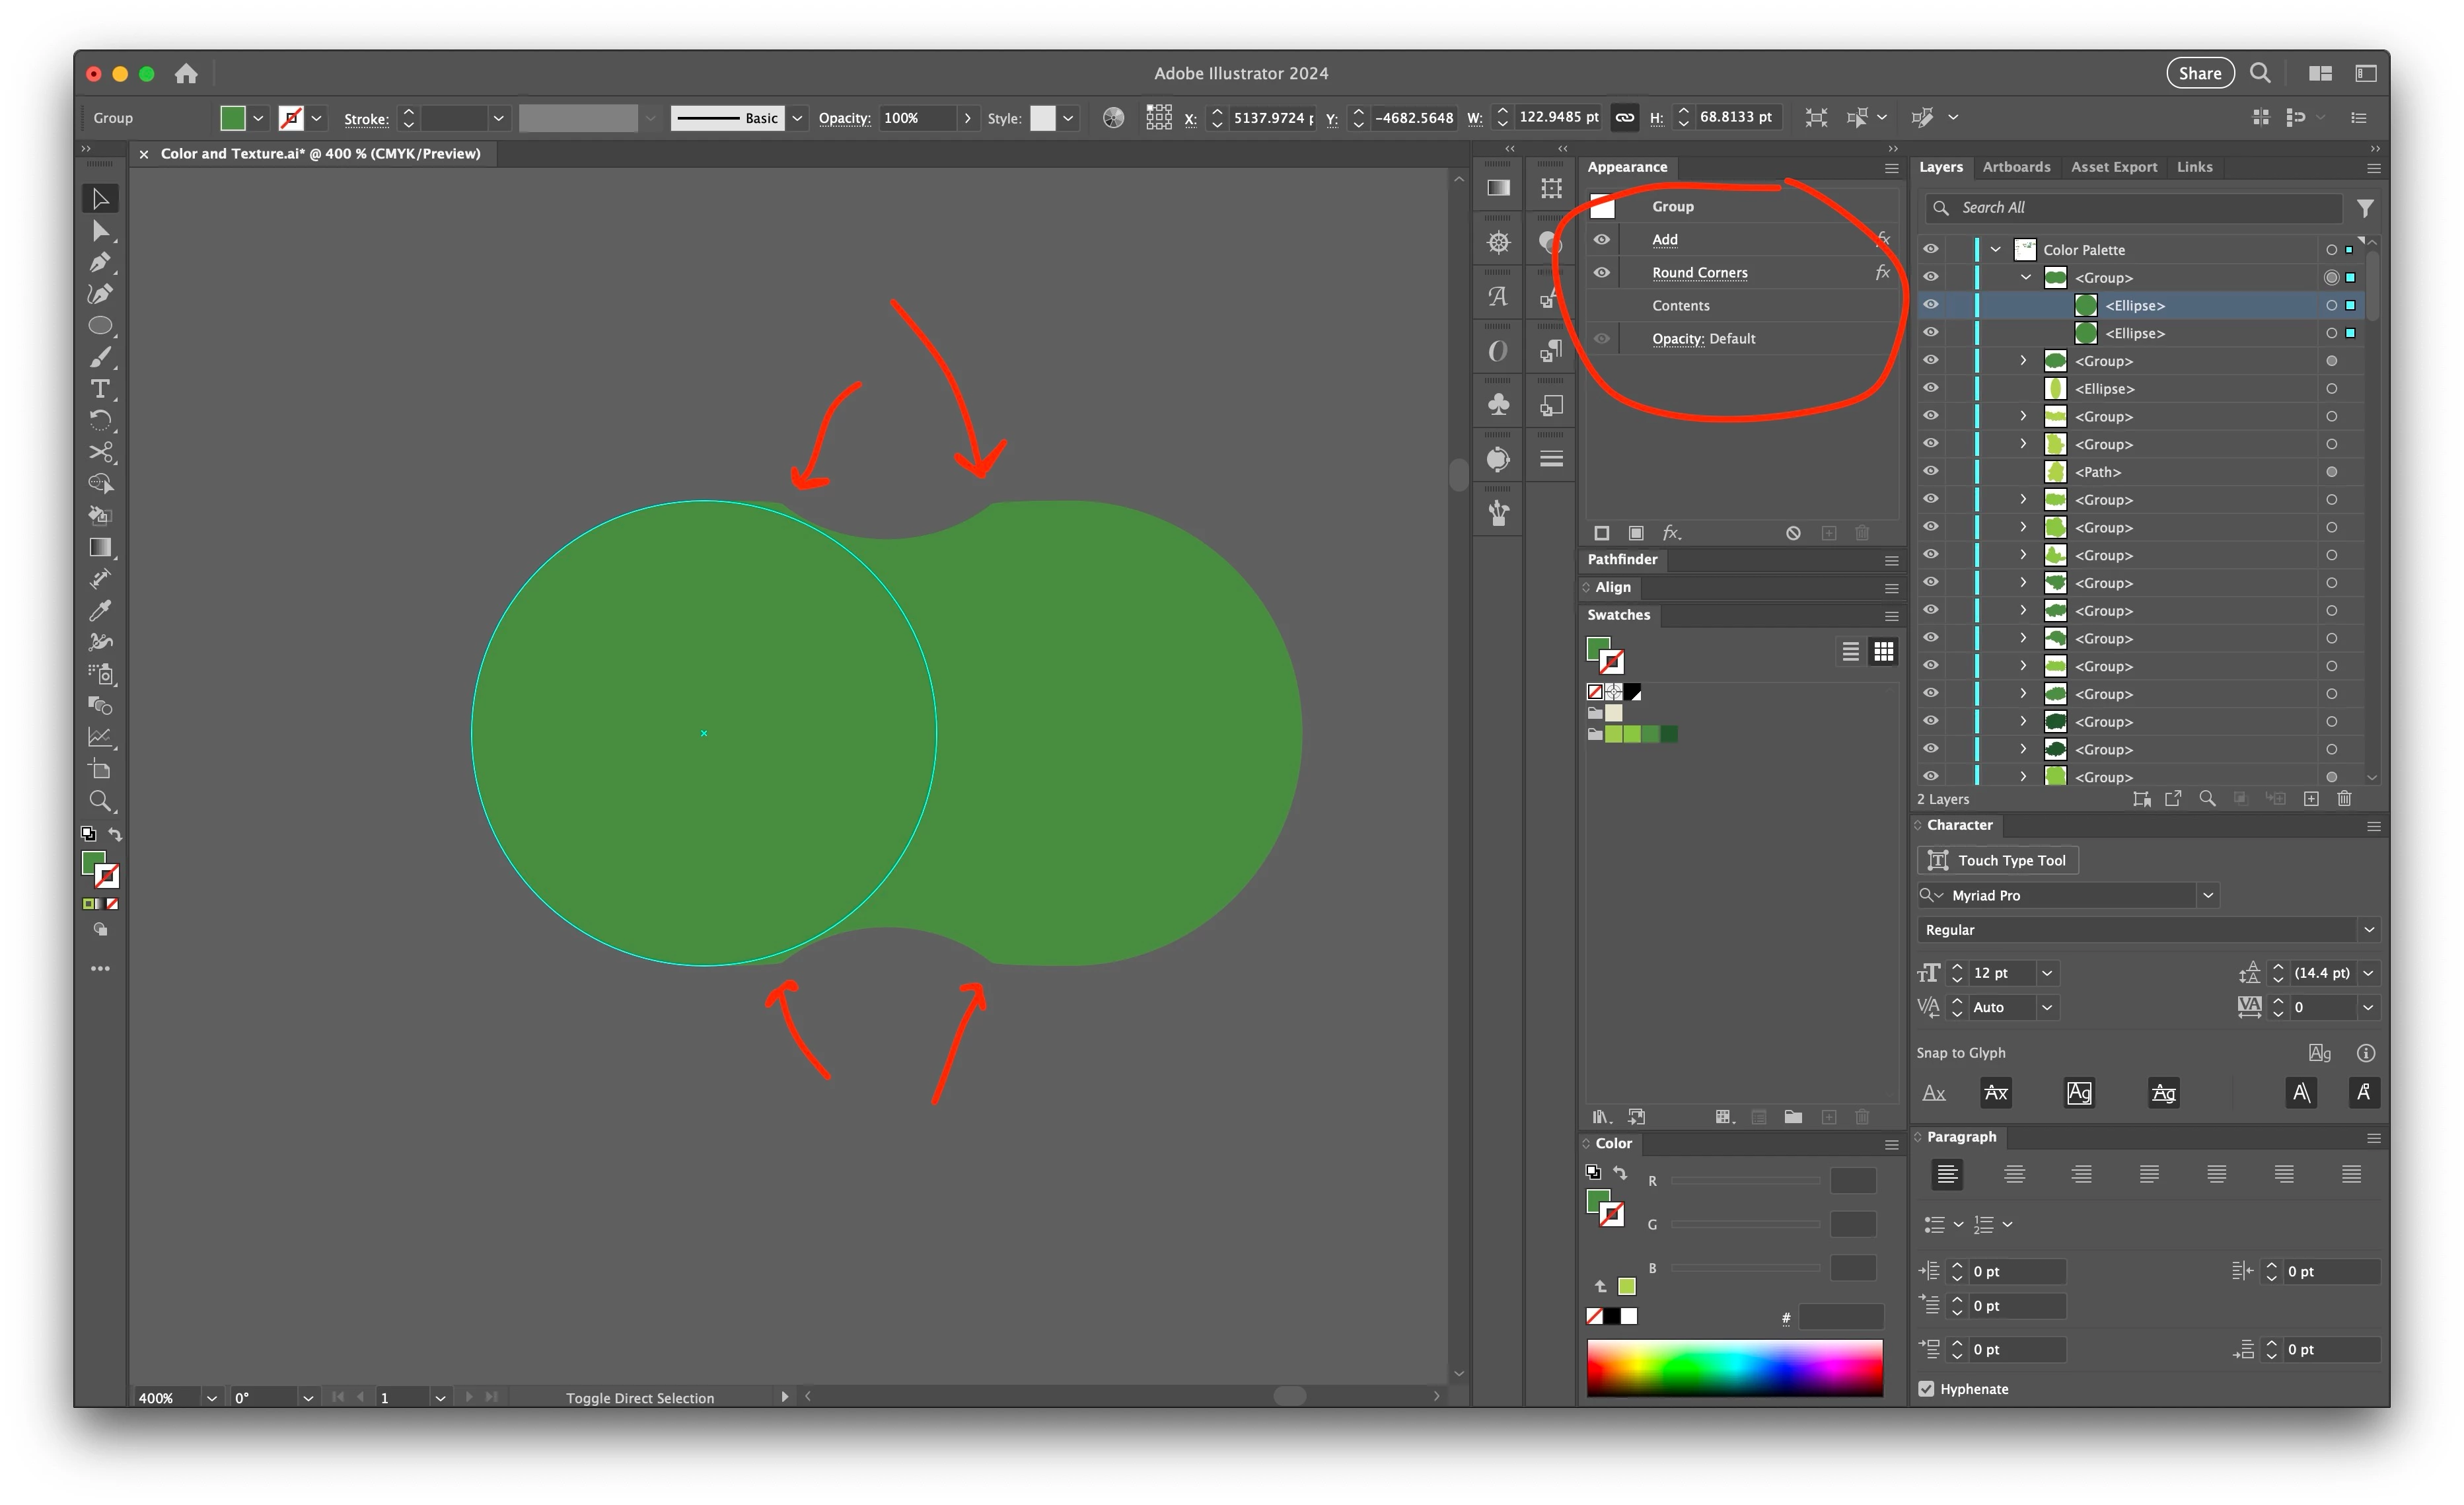This screenshot has height=1505, width=2464.
Task: Select the Pen tool
Action: (x=100, y=263)
